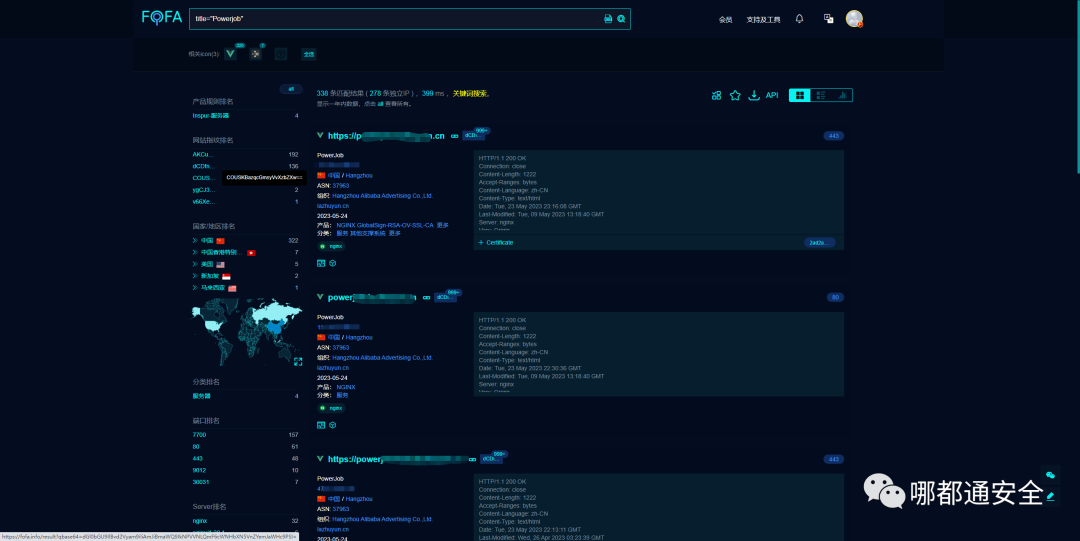Filter by v66Xe... fingerprint
This screenshot has width=1080, height=541.
[x=203, y=201]
